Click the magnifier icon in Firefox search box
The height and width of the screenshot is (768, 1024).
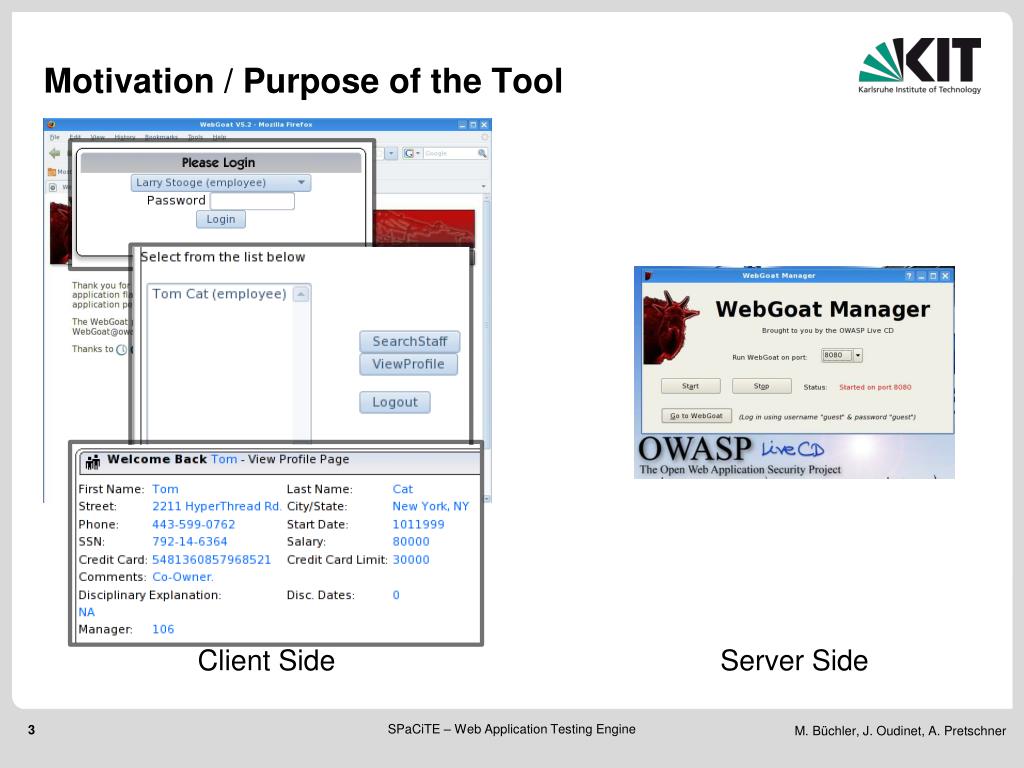point(482,153)
